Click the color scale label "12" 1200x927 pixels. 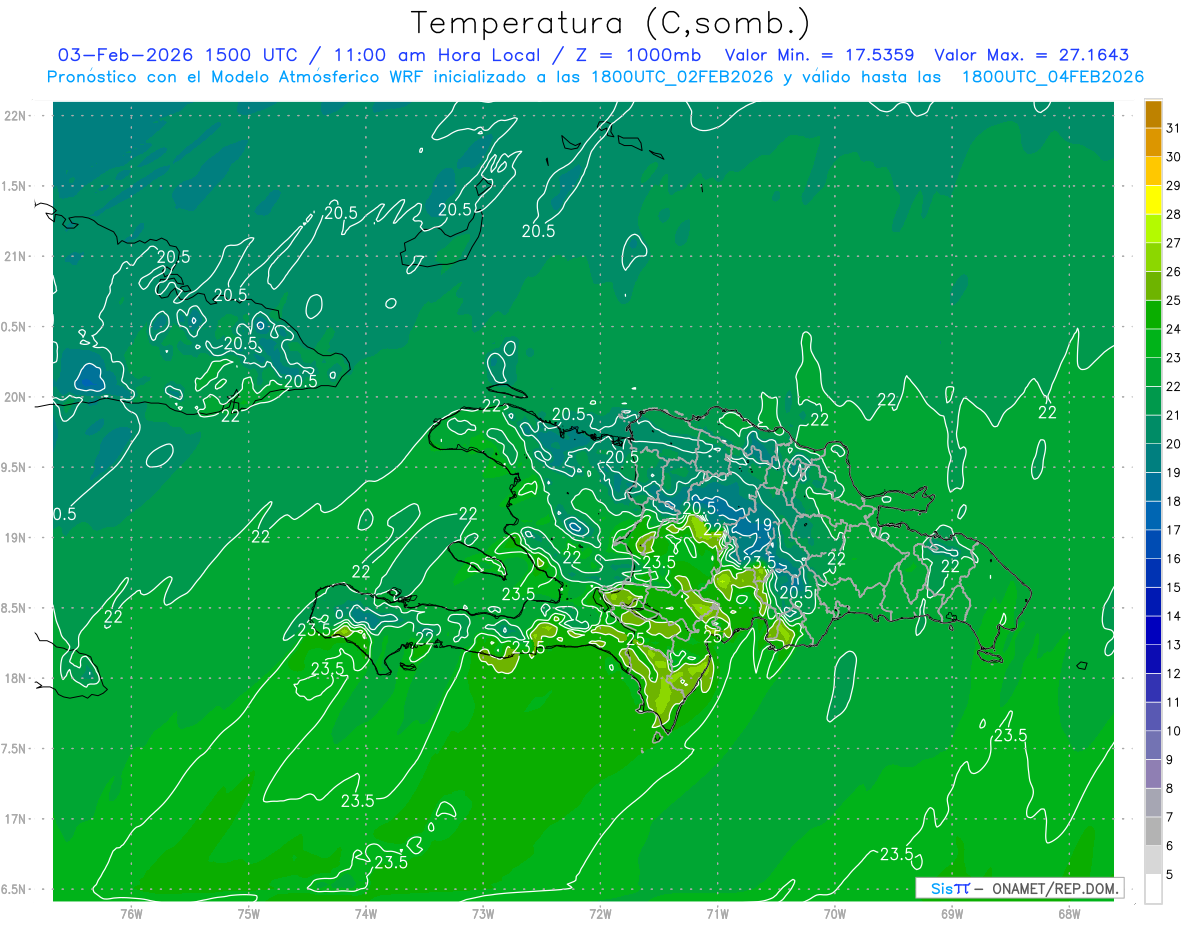pyautogui.click(x=1174, y=673)
